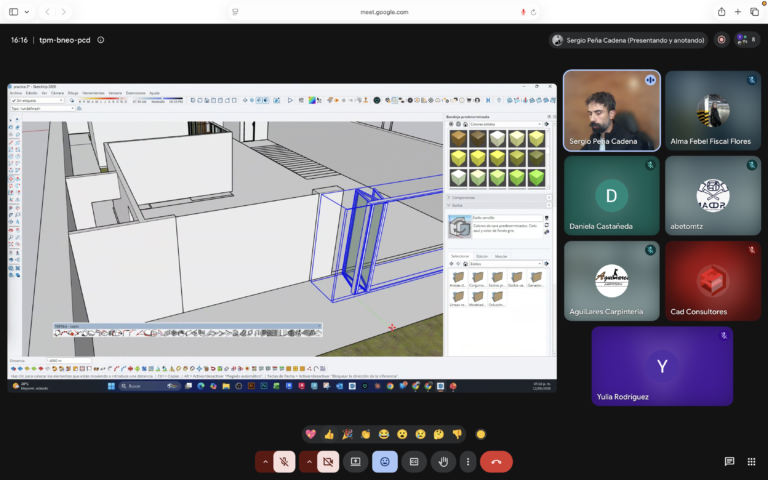This screenshot has height=480, width=768.
Task: Click the browser share icon
Action: [721, 12]
